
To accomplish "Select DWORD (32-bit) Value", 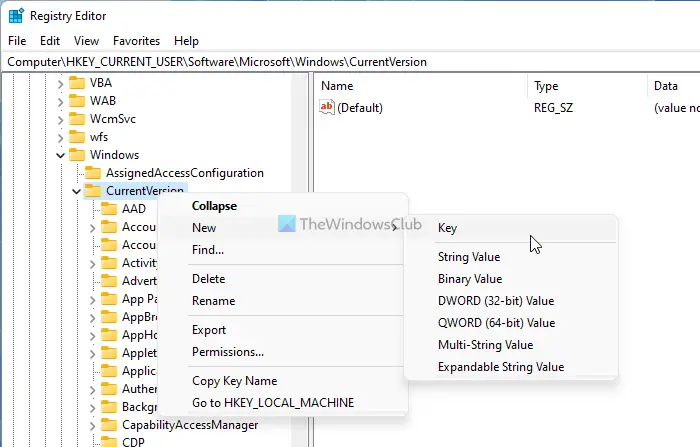I will coord(511,301).
